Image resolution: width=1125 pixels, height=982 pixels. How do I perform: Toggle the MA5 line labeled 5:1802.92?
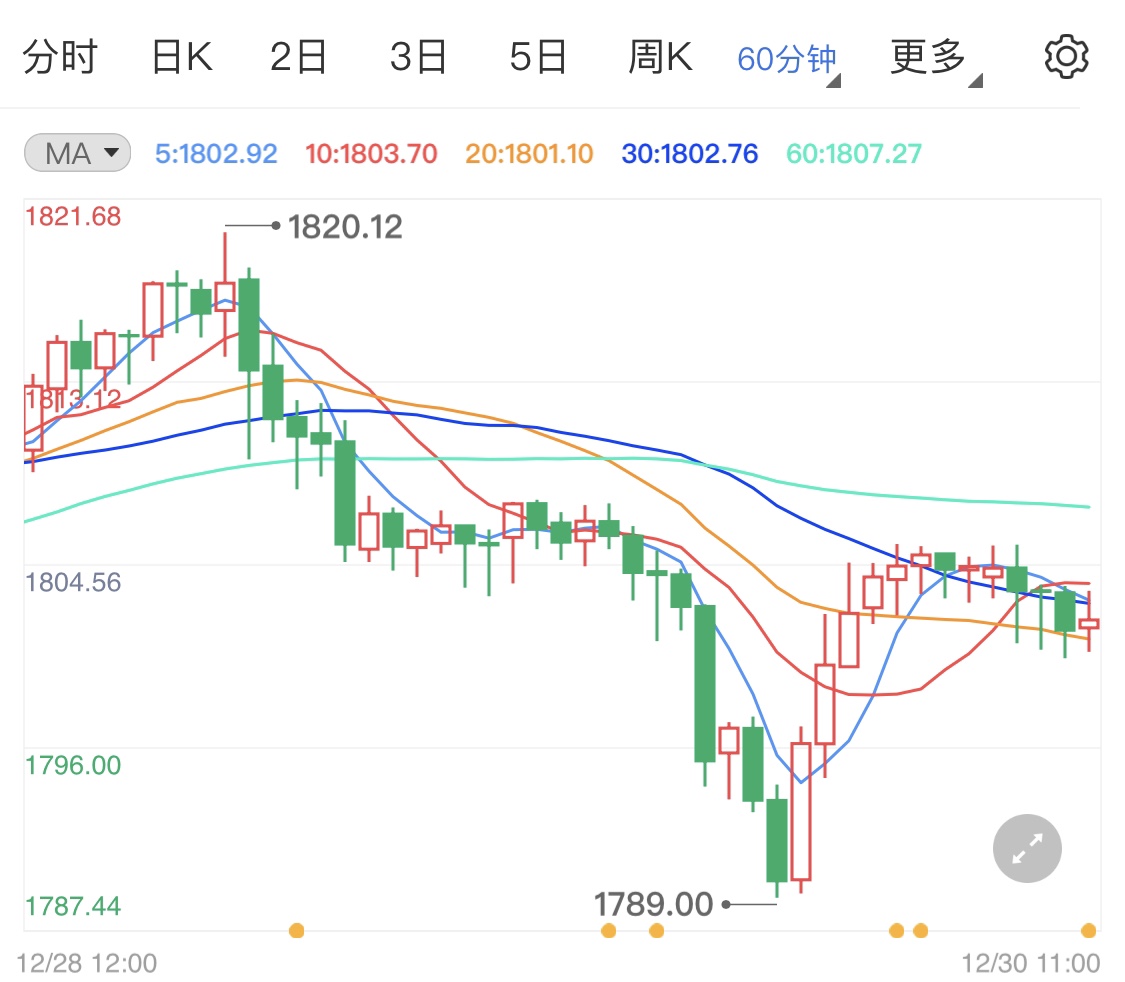tap(215, 151)
